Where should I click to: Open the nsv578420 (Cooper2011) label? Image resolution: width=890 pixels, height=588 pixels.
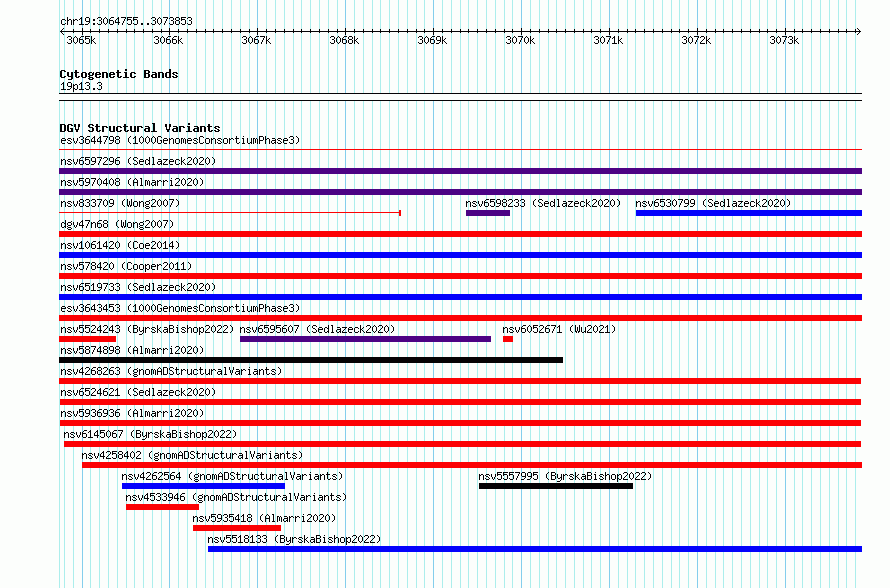[x=126, y=266]
